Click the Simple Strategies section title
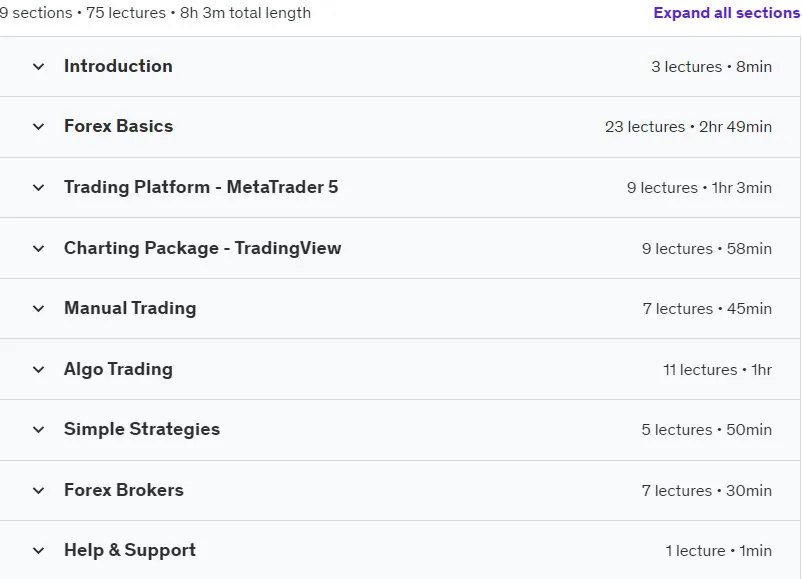The width and height of the screenshot is (802, 579). 142,429
